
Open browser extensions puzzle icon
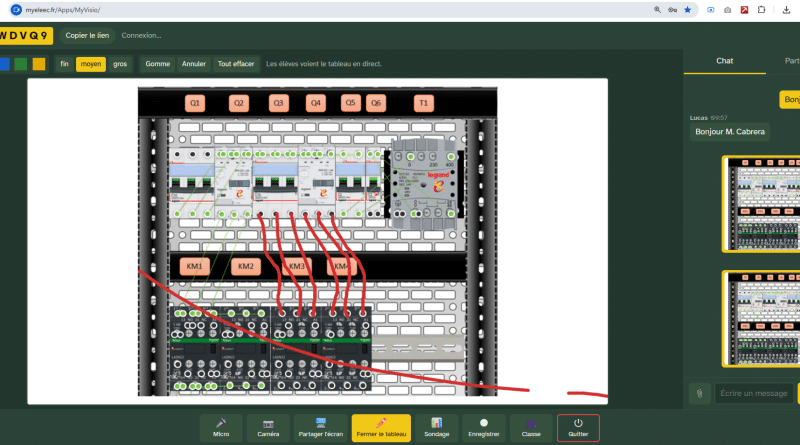click(761, 10)
